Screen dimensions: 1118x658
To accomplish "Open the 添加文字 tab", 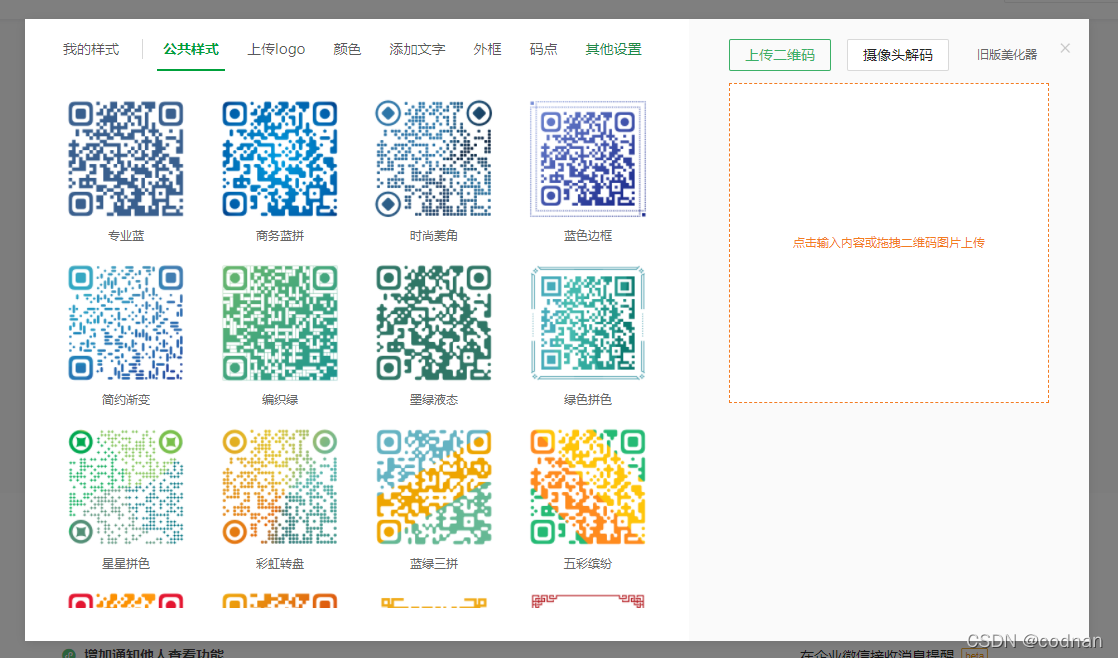I will click(x=417, y=49).
